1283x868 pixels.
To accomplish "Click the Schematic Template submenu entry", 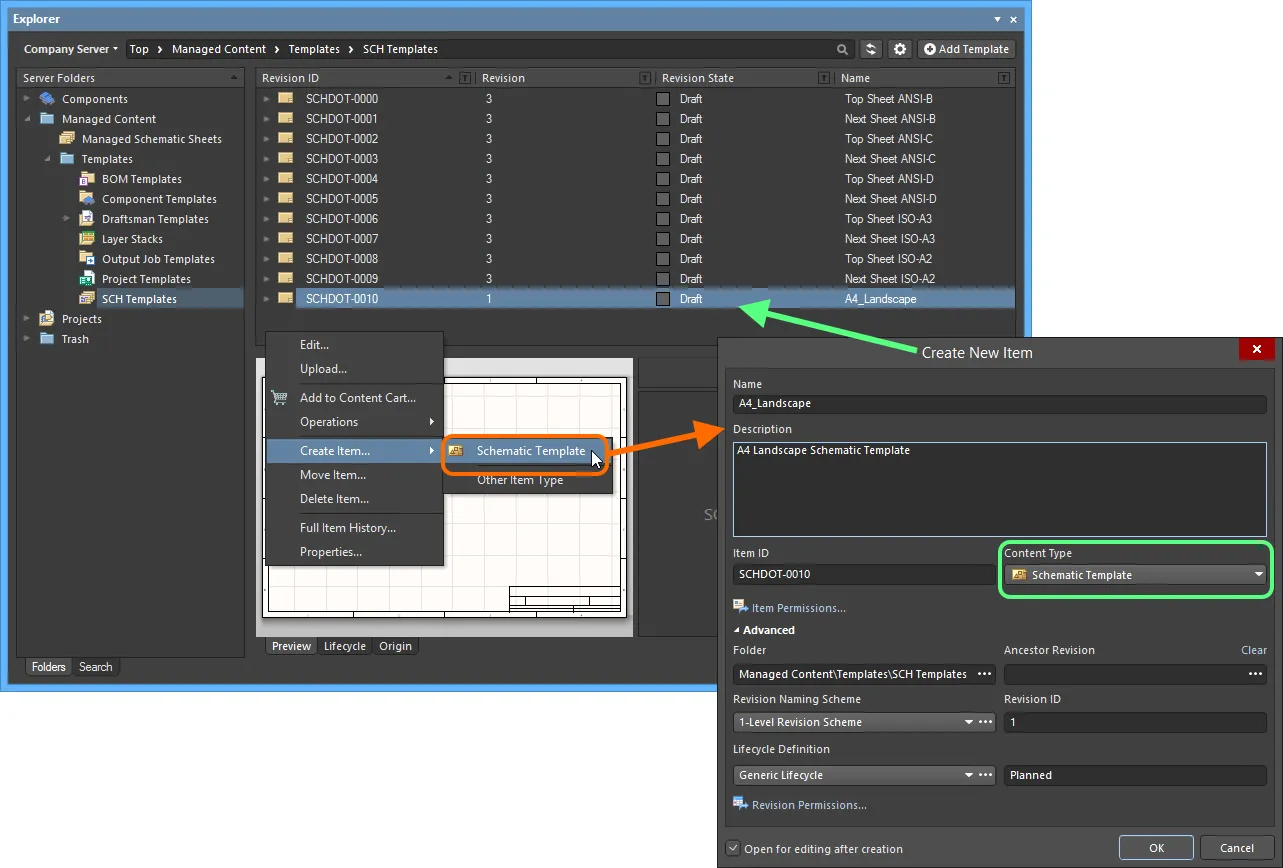I will pyautogui.click(x=527, y=451).
